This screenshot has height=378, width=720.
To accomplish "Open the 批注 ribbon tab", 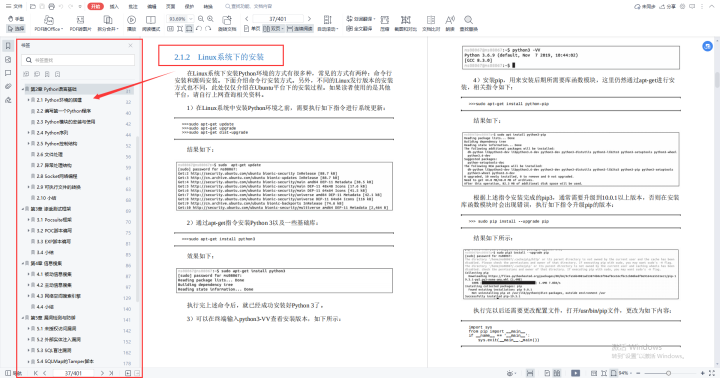I will 133,6.
